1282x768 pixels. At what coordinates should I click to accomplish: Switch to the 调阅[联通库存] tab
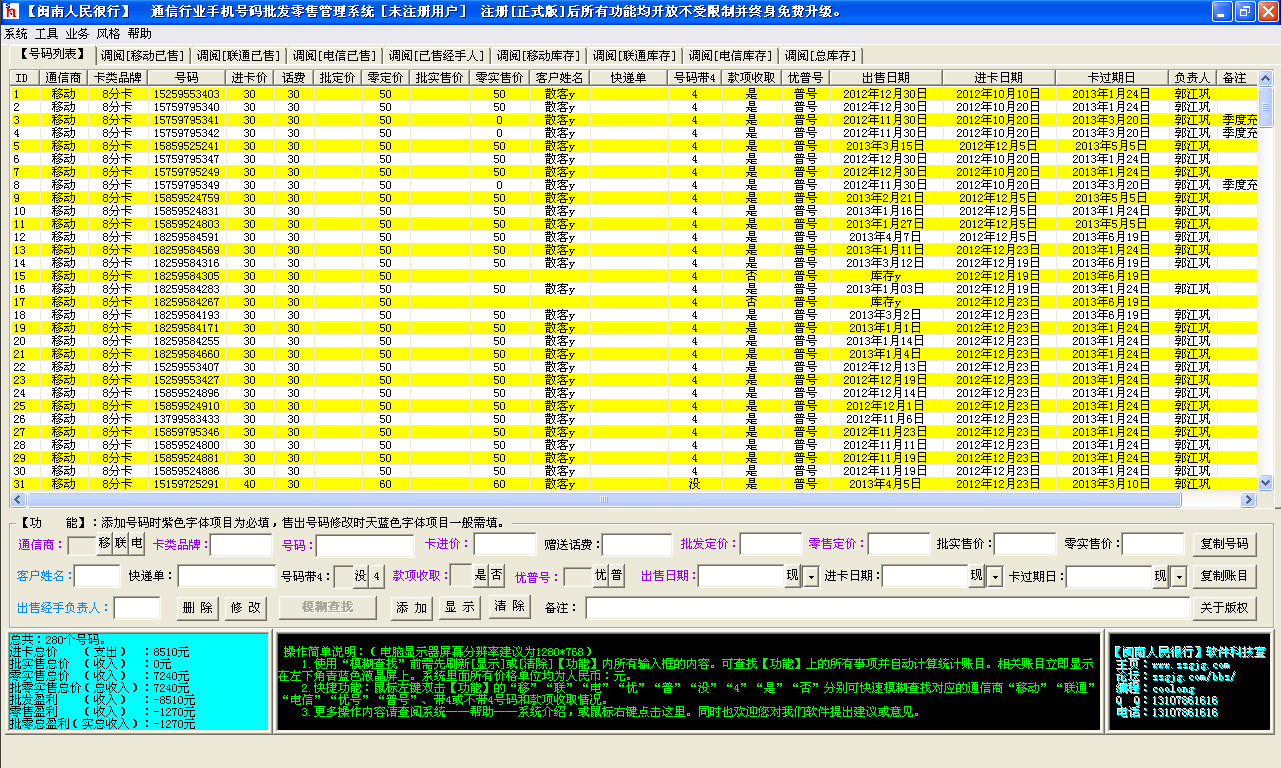click(x=634, y=56)
